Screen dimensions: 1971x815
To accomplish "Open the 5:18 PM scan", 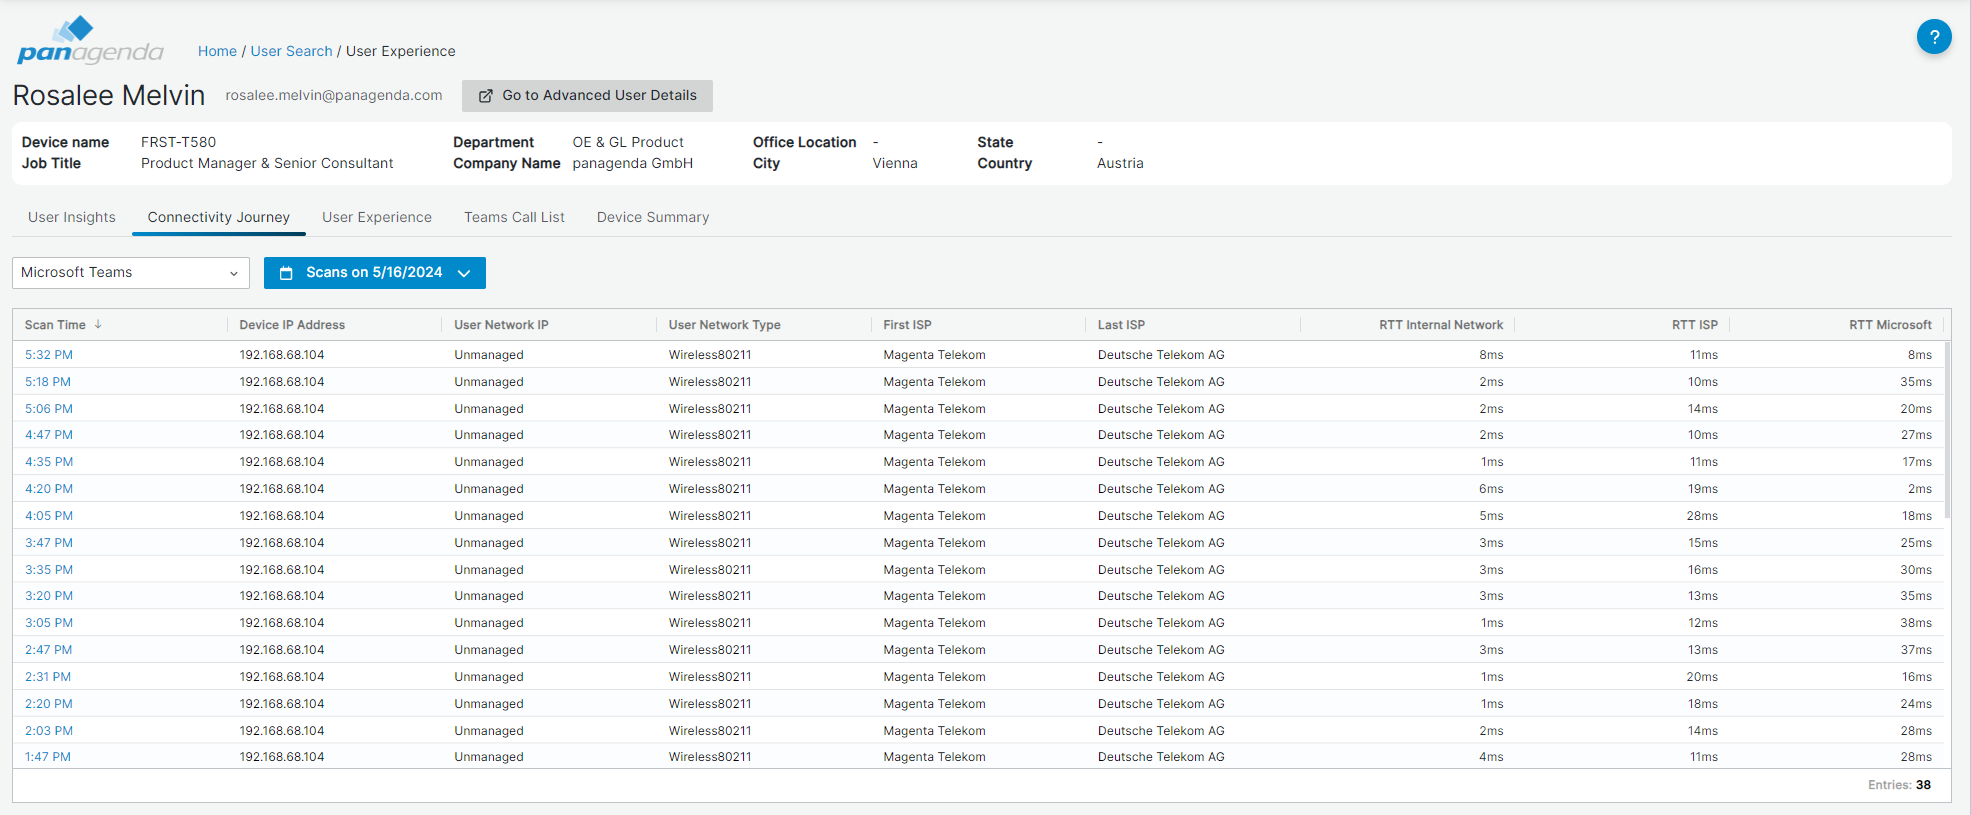I will 48,382.
